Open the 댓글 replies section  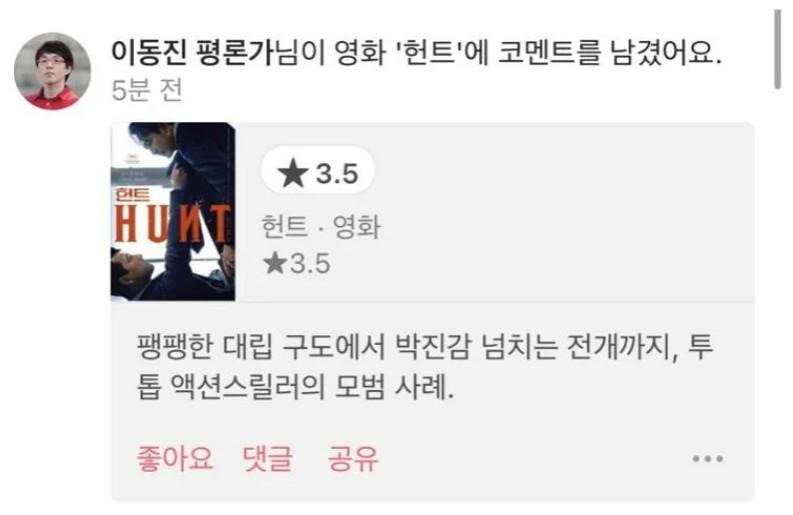(x=268, y=458)
